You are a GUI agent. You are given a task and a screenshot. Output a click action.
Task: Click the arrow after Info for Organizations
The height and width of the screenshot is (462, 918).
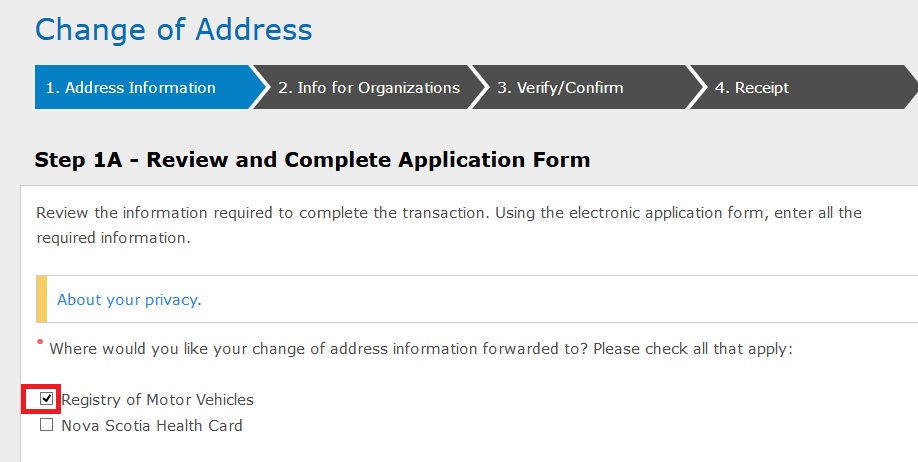479,88
